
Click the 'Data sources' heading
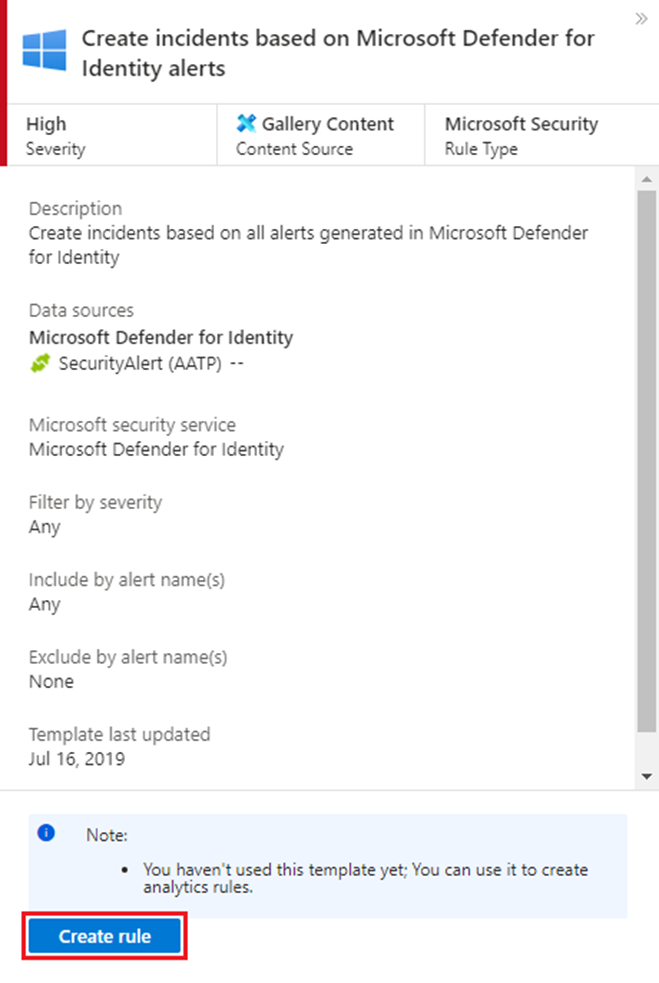81,310
